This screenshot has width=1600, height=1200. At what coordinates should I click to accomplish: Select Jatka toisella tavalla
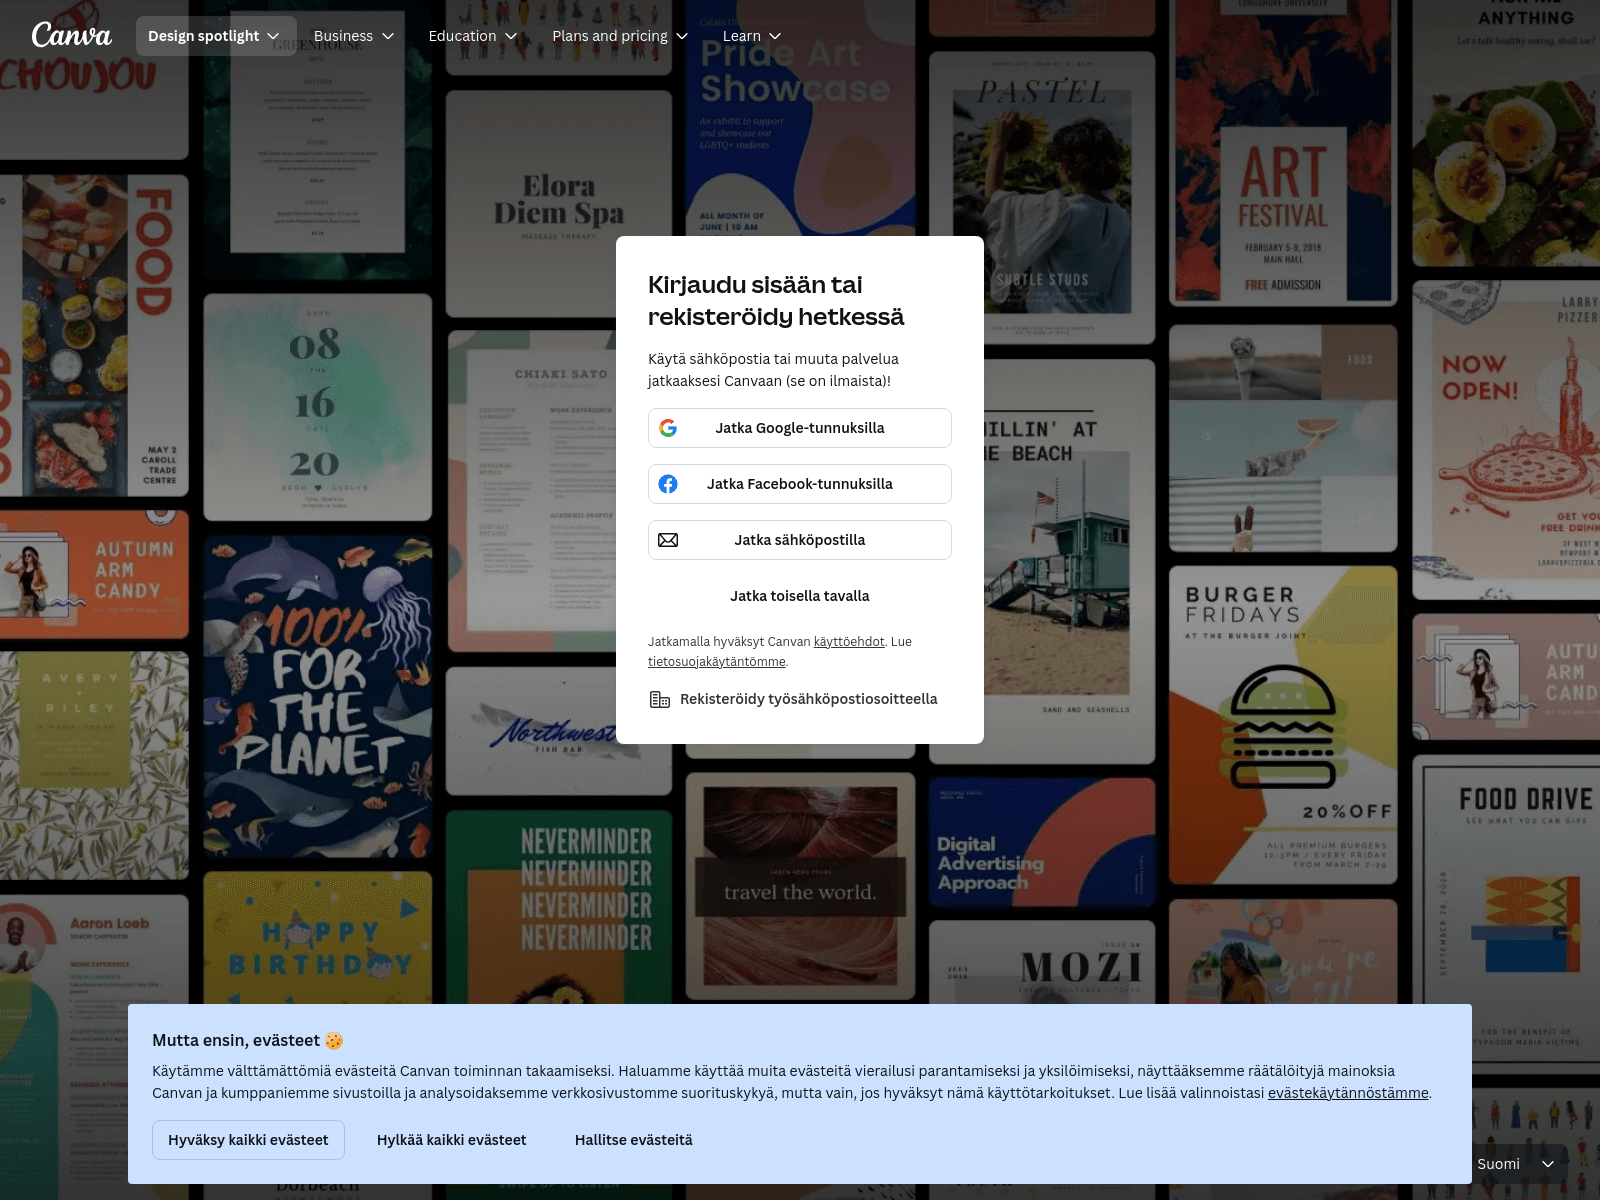click(800, 596)
